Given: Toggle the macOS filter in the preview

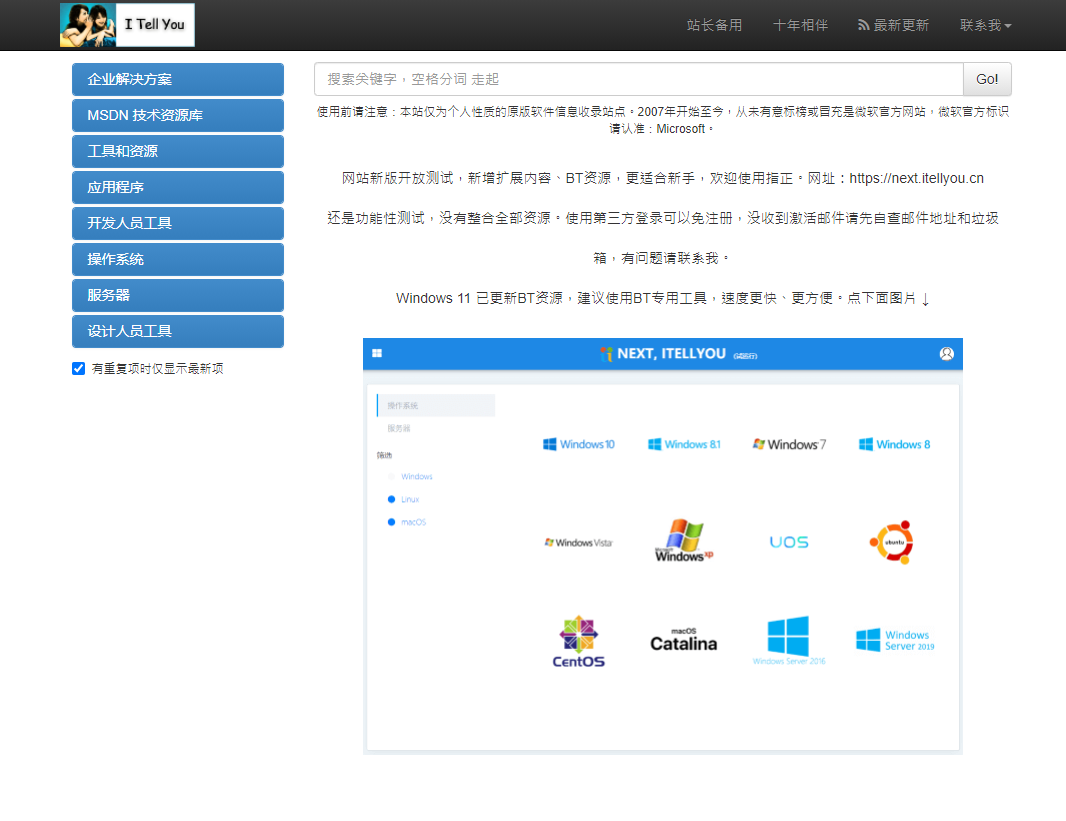Looking at the screenshot, I should point(407,522).
